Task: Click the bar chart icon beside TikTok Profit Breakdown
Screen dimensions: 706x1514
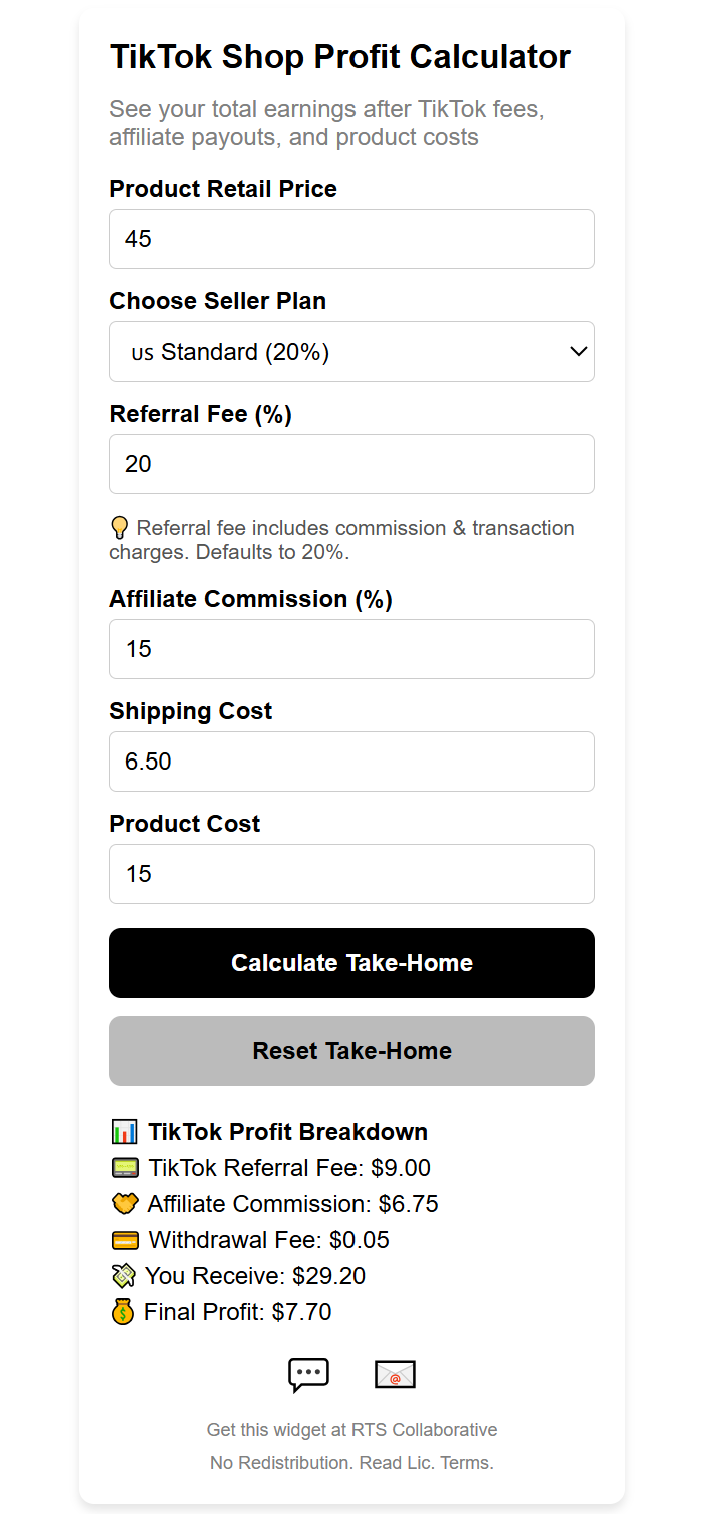Action: pos(122,1131)
